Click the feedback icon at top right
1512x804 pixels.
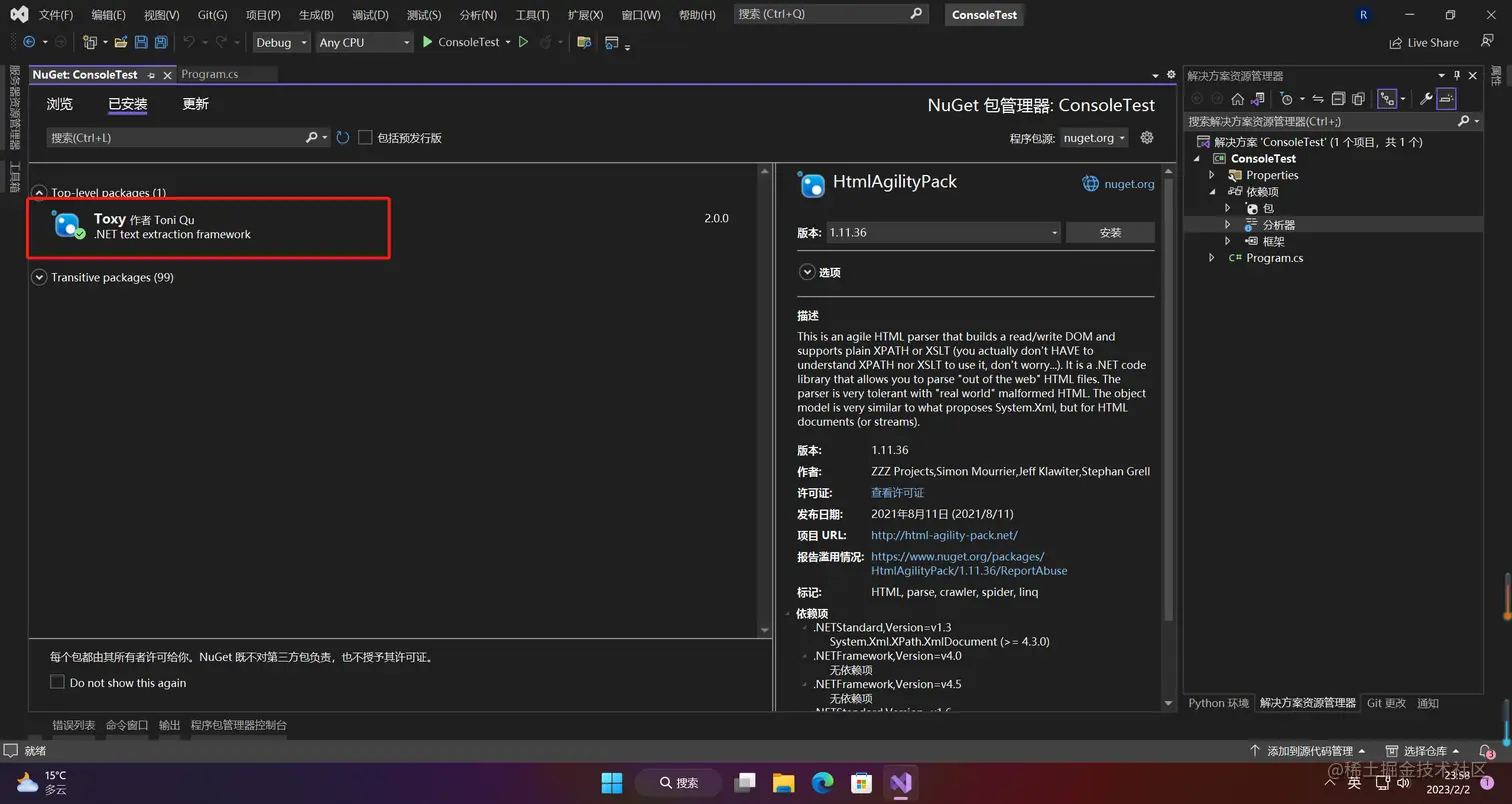[1487, 42]
